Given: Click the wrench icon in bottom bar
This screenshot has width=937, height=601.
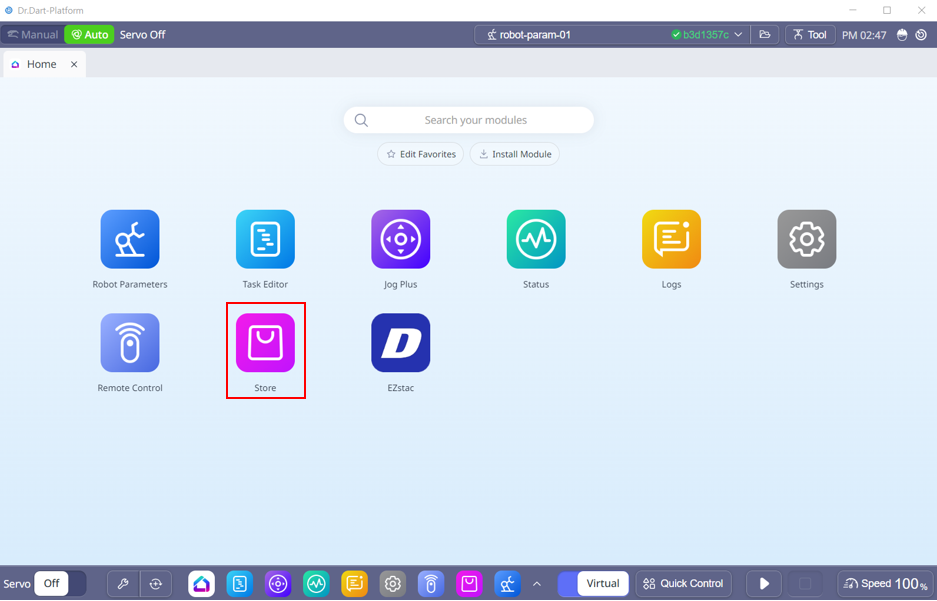Looking at the screenshot, I should click(x=123, y=584).
